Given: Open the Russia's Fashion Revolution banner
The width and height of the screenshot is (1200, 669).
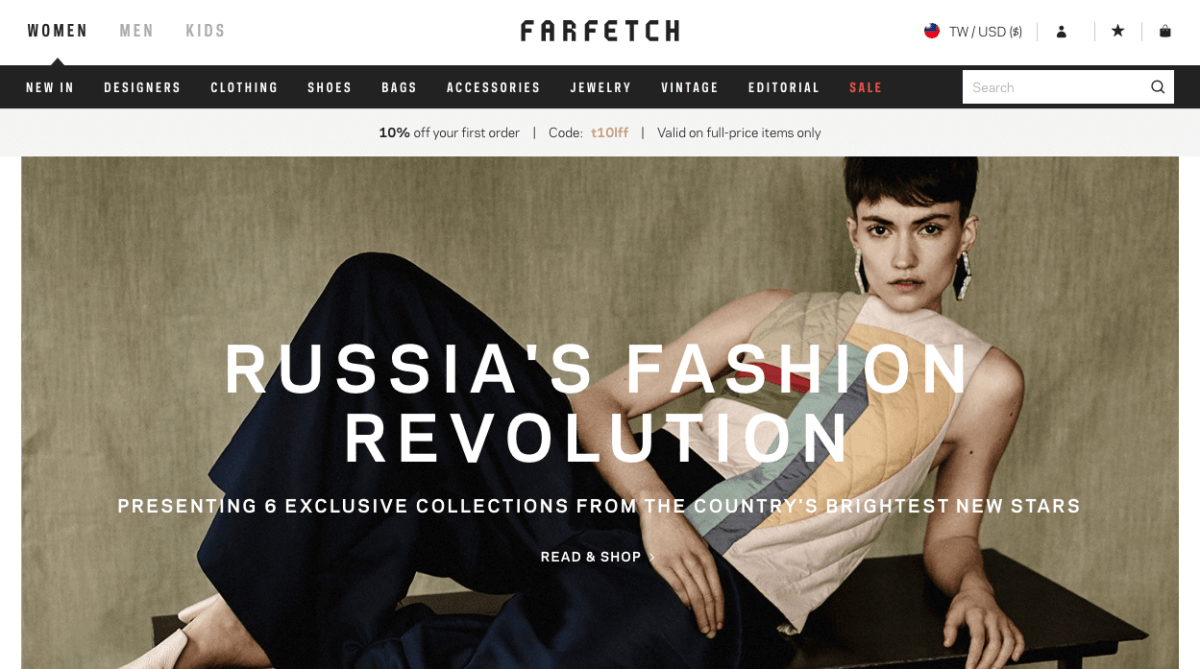Looking at the screenshot, I should click(x=600, y=412).
